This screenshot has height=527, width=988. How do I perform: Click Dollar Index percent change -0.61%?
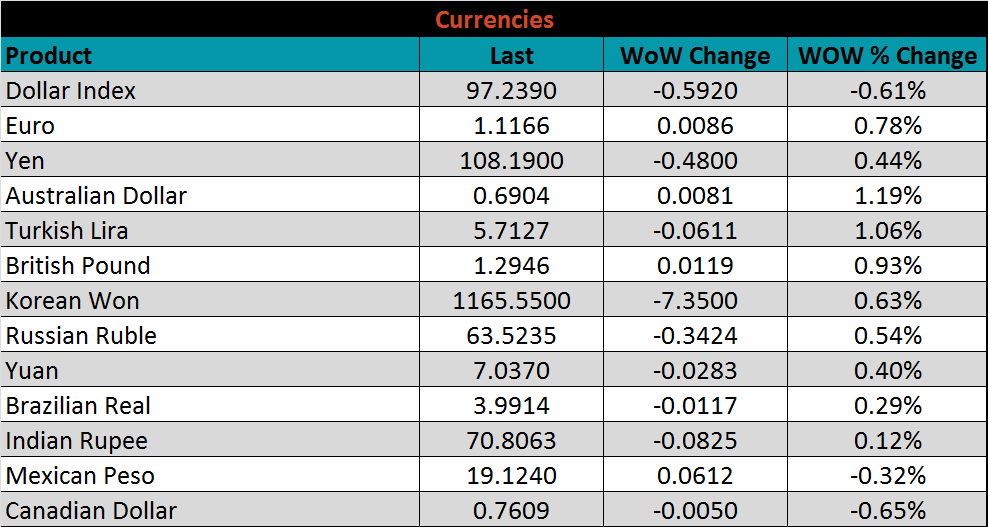point(887,91)
